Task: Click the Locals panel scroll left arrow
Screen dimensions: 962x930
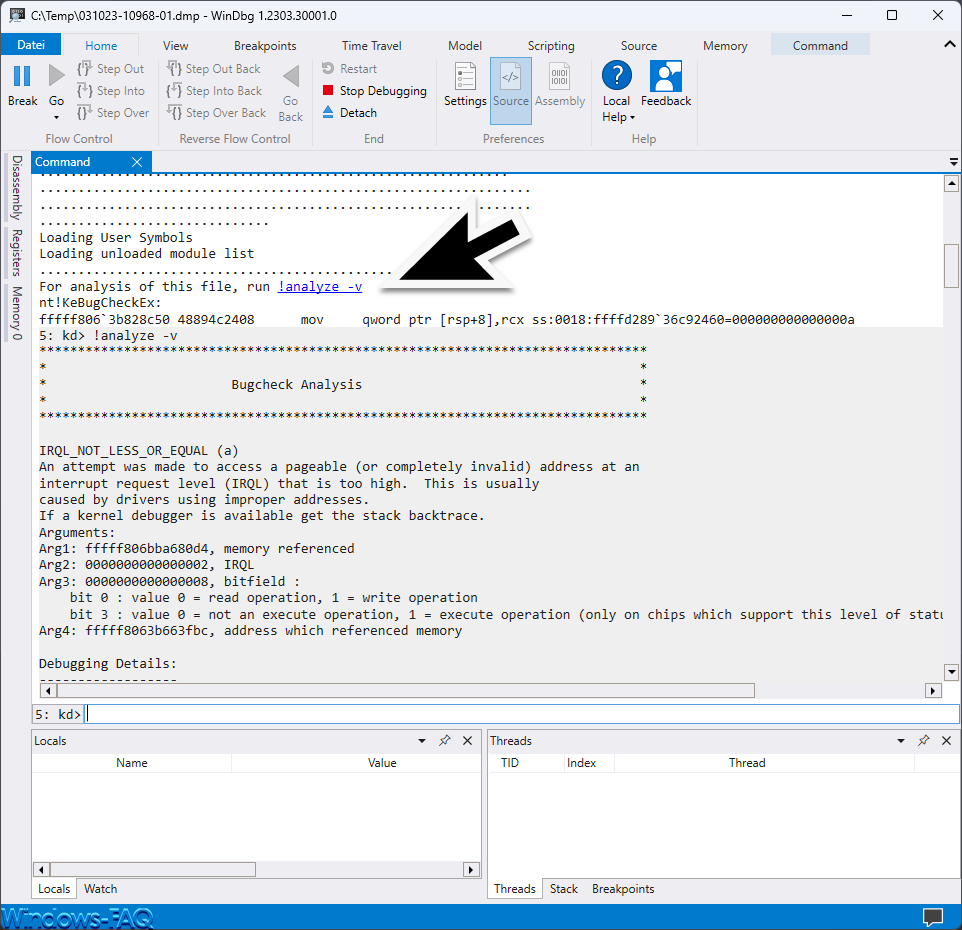Action: (41, 869)
